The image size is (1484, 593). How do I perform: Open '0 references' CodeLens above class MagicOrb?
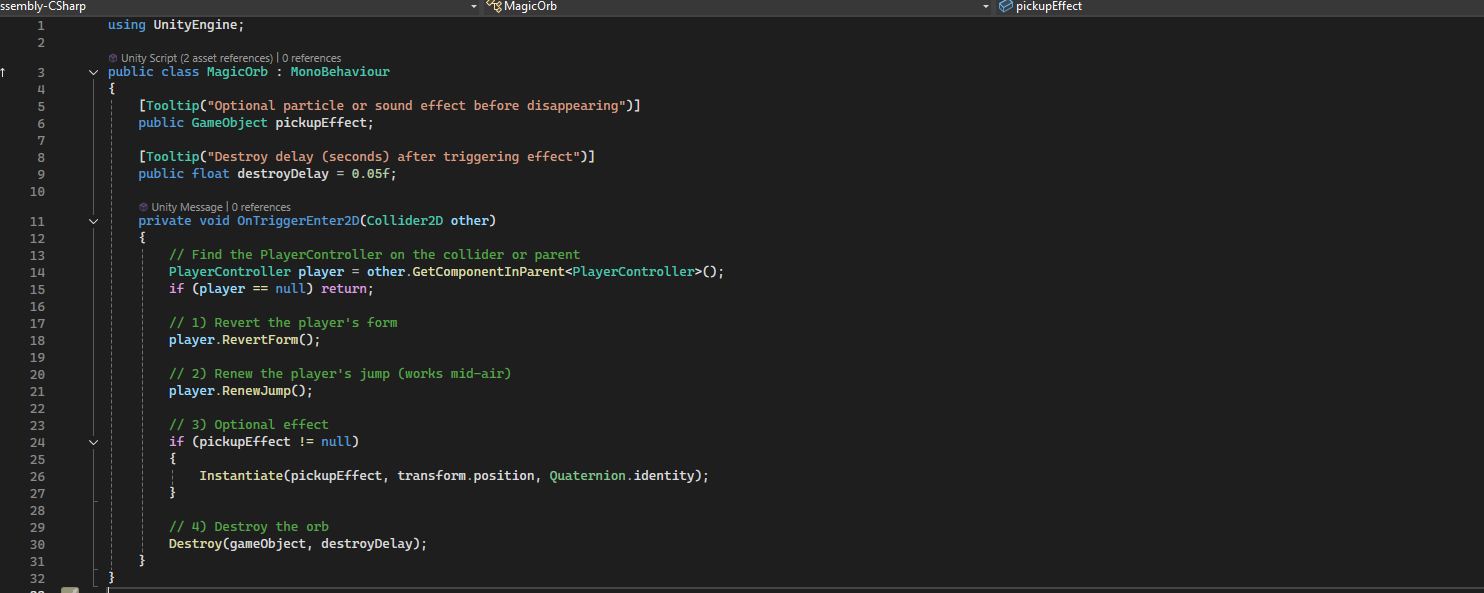pyautogui.click(x=311, y=58)
